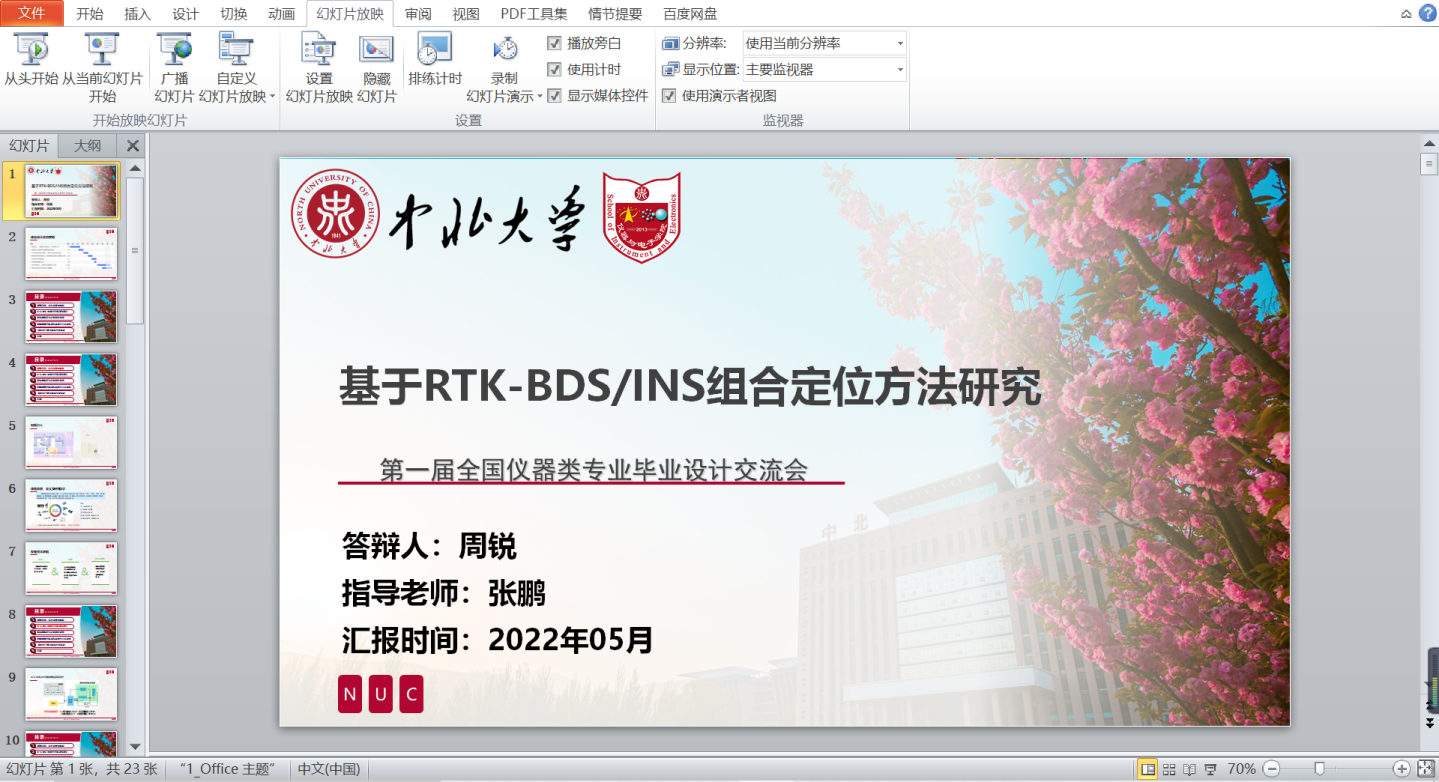Click the 中文(中国) language button
Image resolution: width=1439 pixels, height=782 pixels.
(x=329, y=769)
